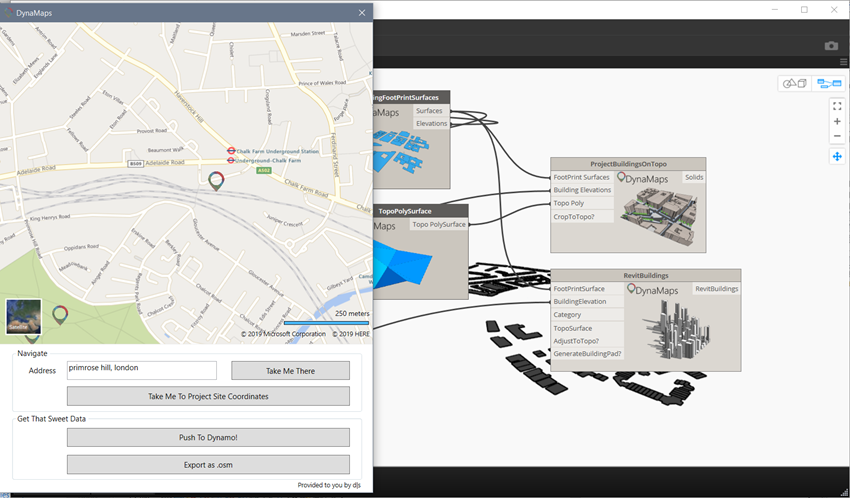Click the © 2019 Microsoft Corporation text
Screen dimensions: 850x498
coord(284,334)
